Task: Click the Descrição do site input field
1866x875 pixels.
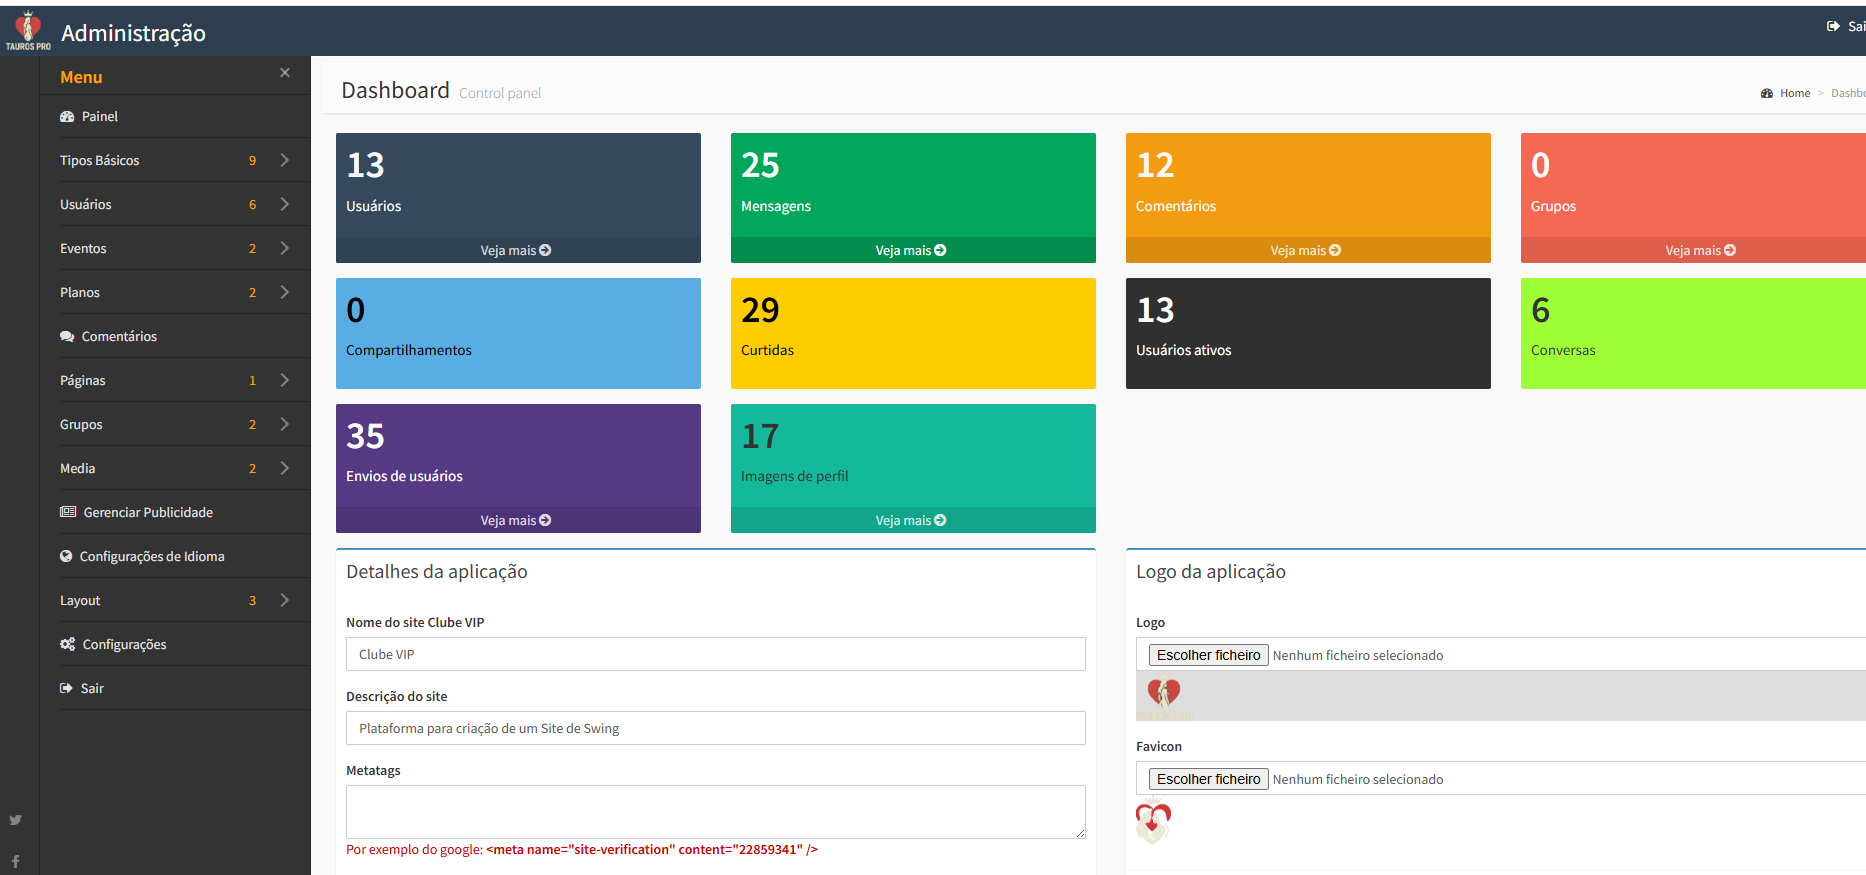Action: coord(715,728)
